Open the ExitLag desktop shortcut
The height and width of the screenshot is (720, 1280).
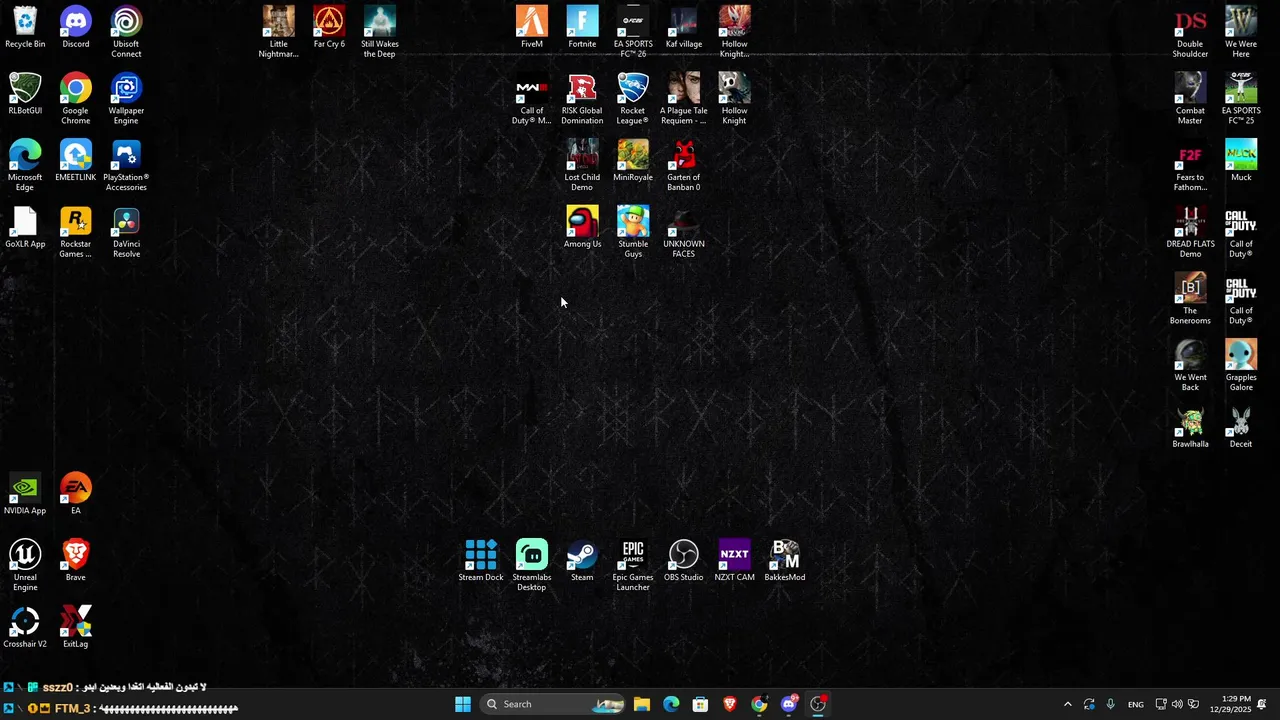[x=76, y=628]
